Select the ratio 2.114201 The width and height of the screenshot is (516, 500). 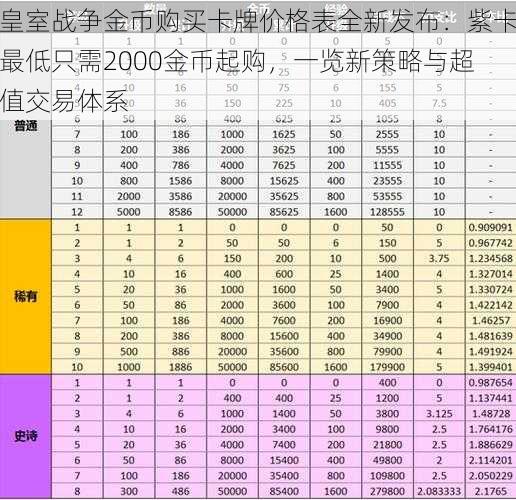pyautogui.click(x=490, y=460)
